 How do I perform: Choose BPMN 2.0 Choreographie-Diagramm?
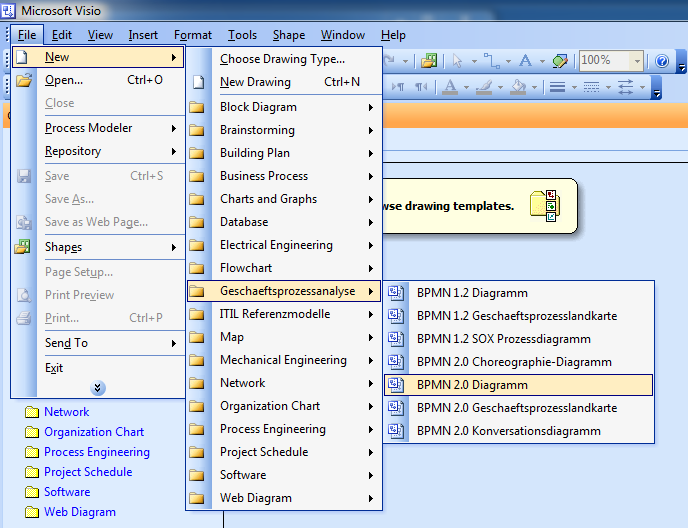(518, 362)
